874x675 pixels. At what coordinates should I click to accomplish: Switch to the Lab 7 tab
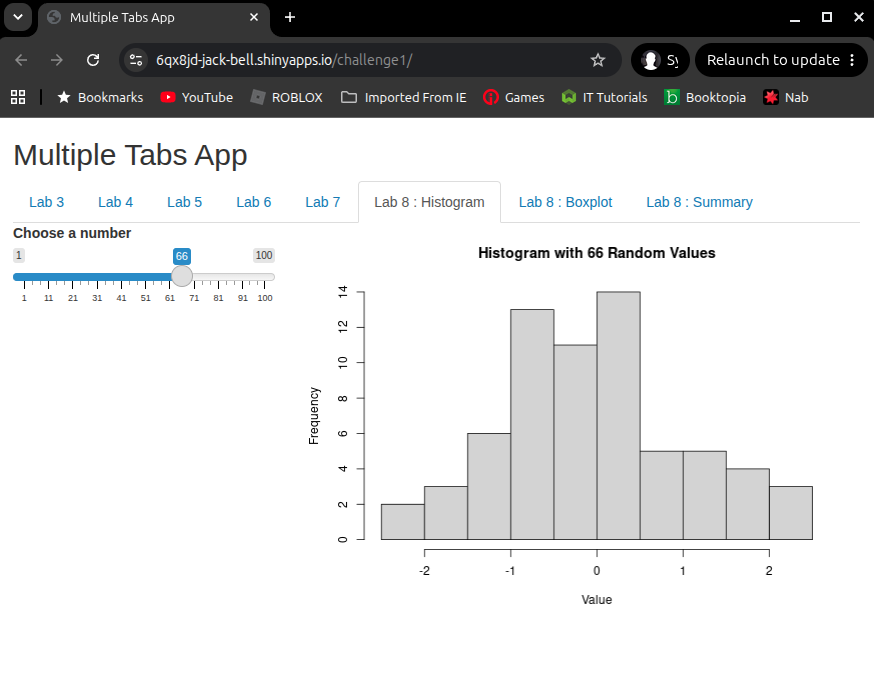point(323,202)
